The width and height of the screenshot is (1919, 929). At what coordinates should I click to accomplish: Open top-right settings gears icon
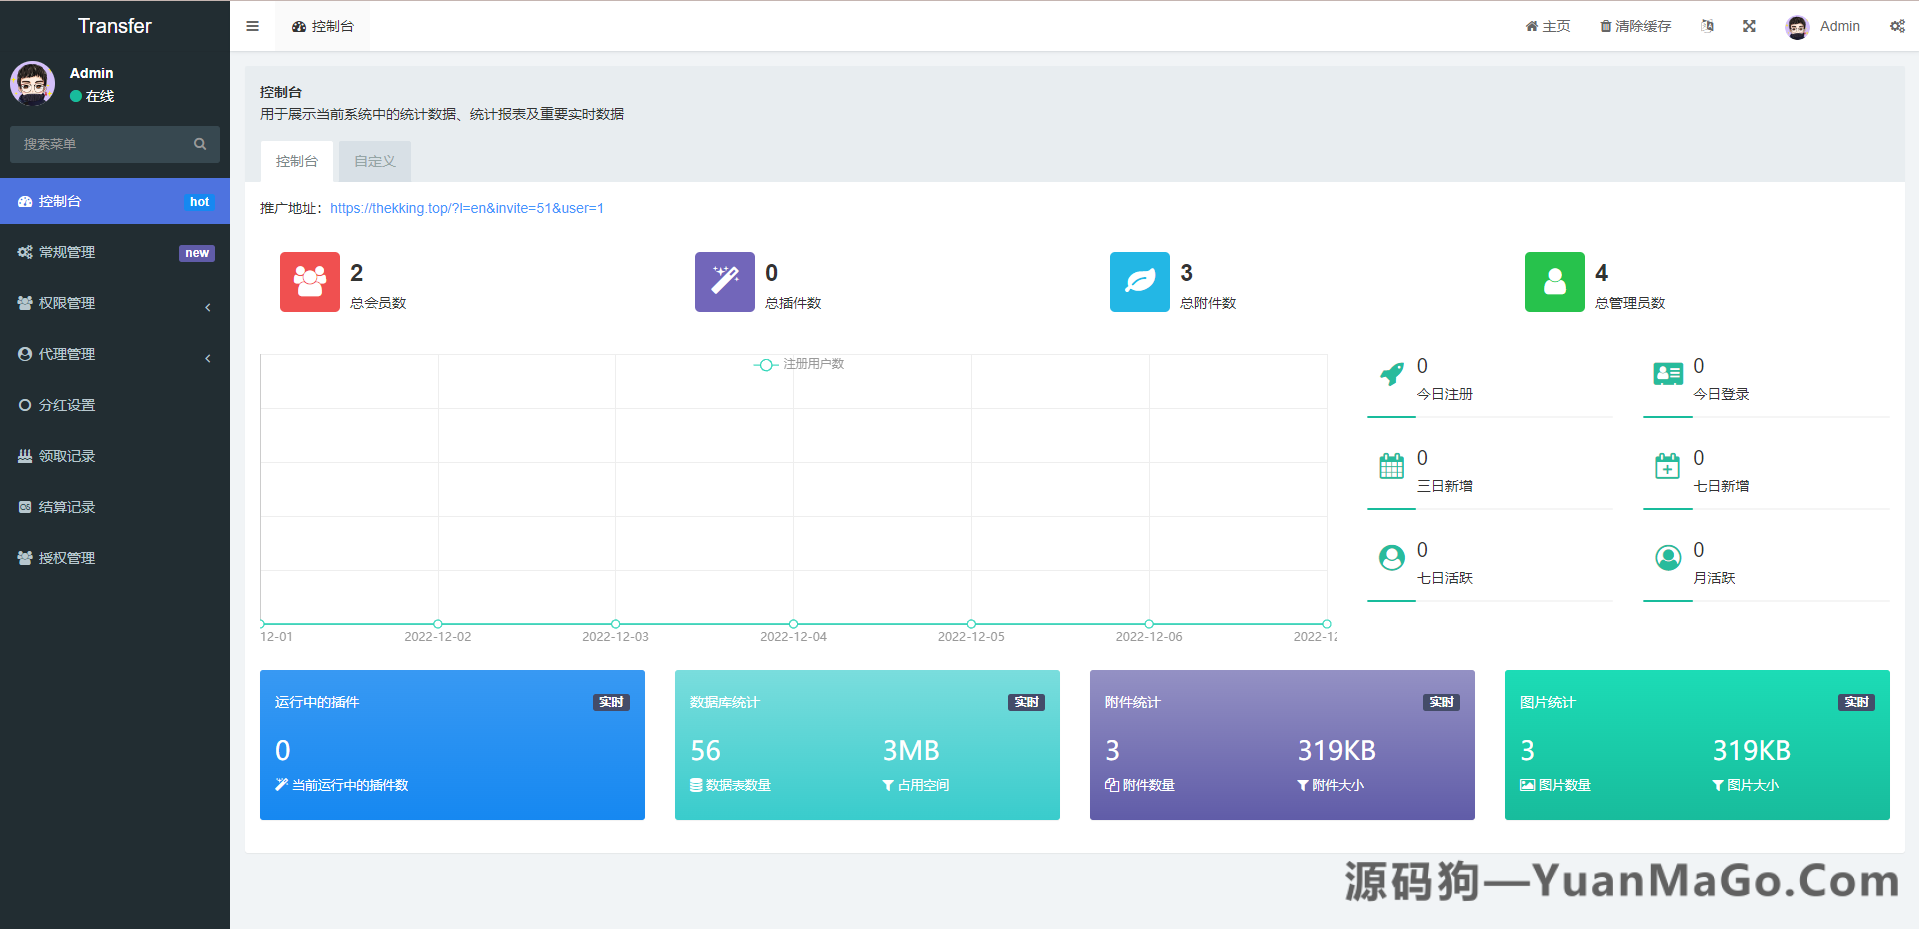(x=1897, y=26)
